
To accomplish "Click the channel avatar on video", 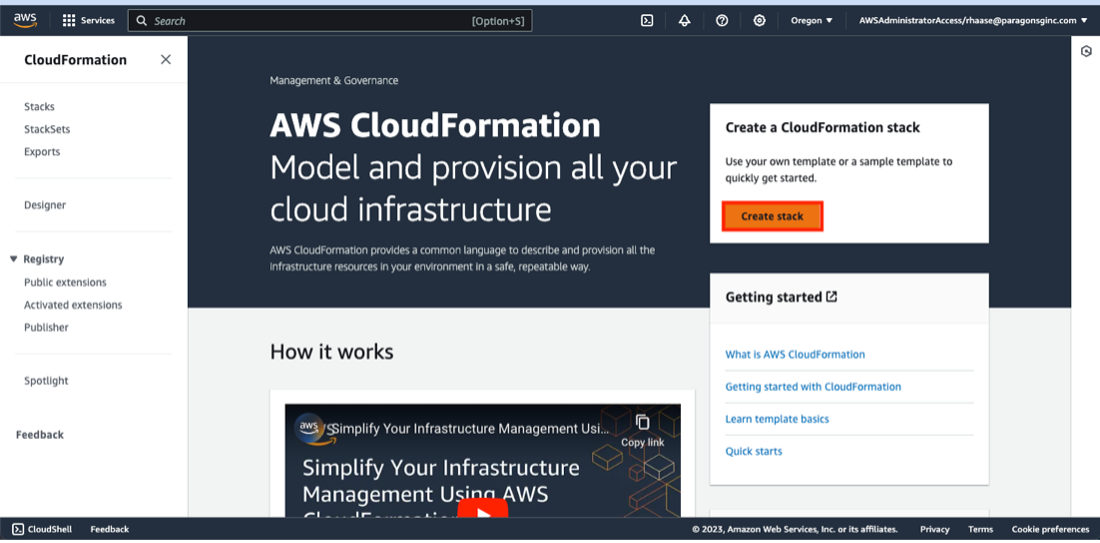I will coord(310,427).
